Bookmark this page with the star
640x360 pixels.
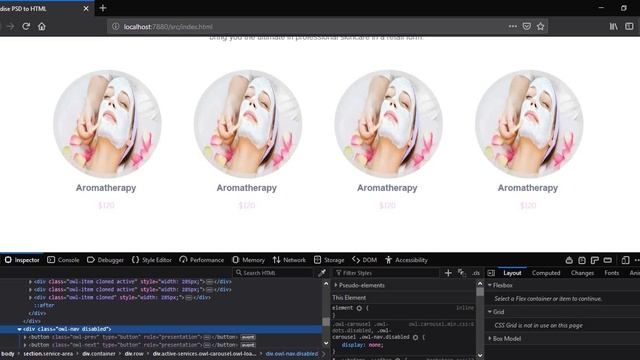[x=540, y=27]
